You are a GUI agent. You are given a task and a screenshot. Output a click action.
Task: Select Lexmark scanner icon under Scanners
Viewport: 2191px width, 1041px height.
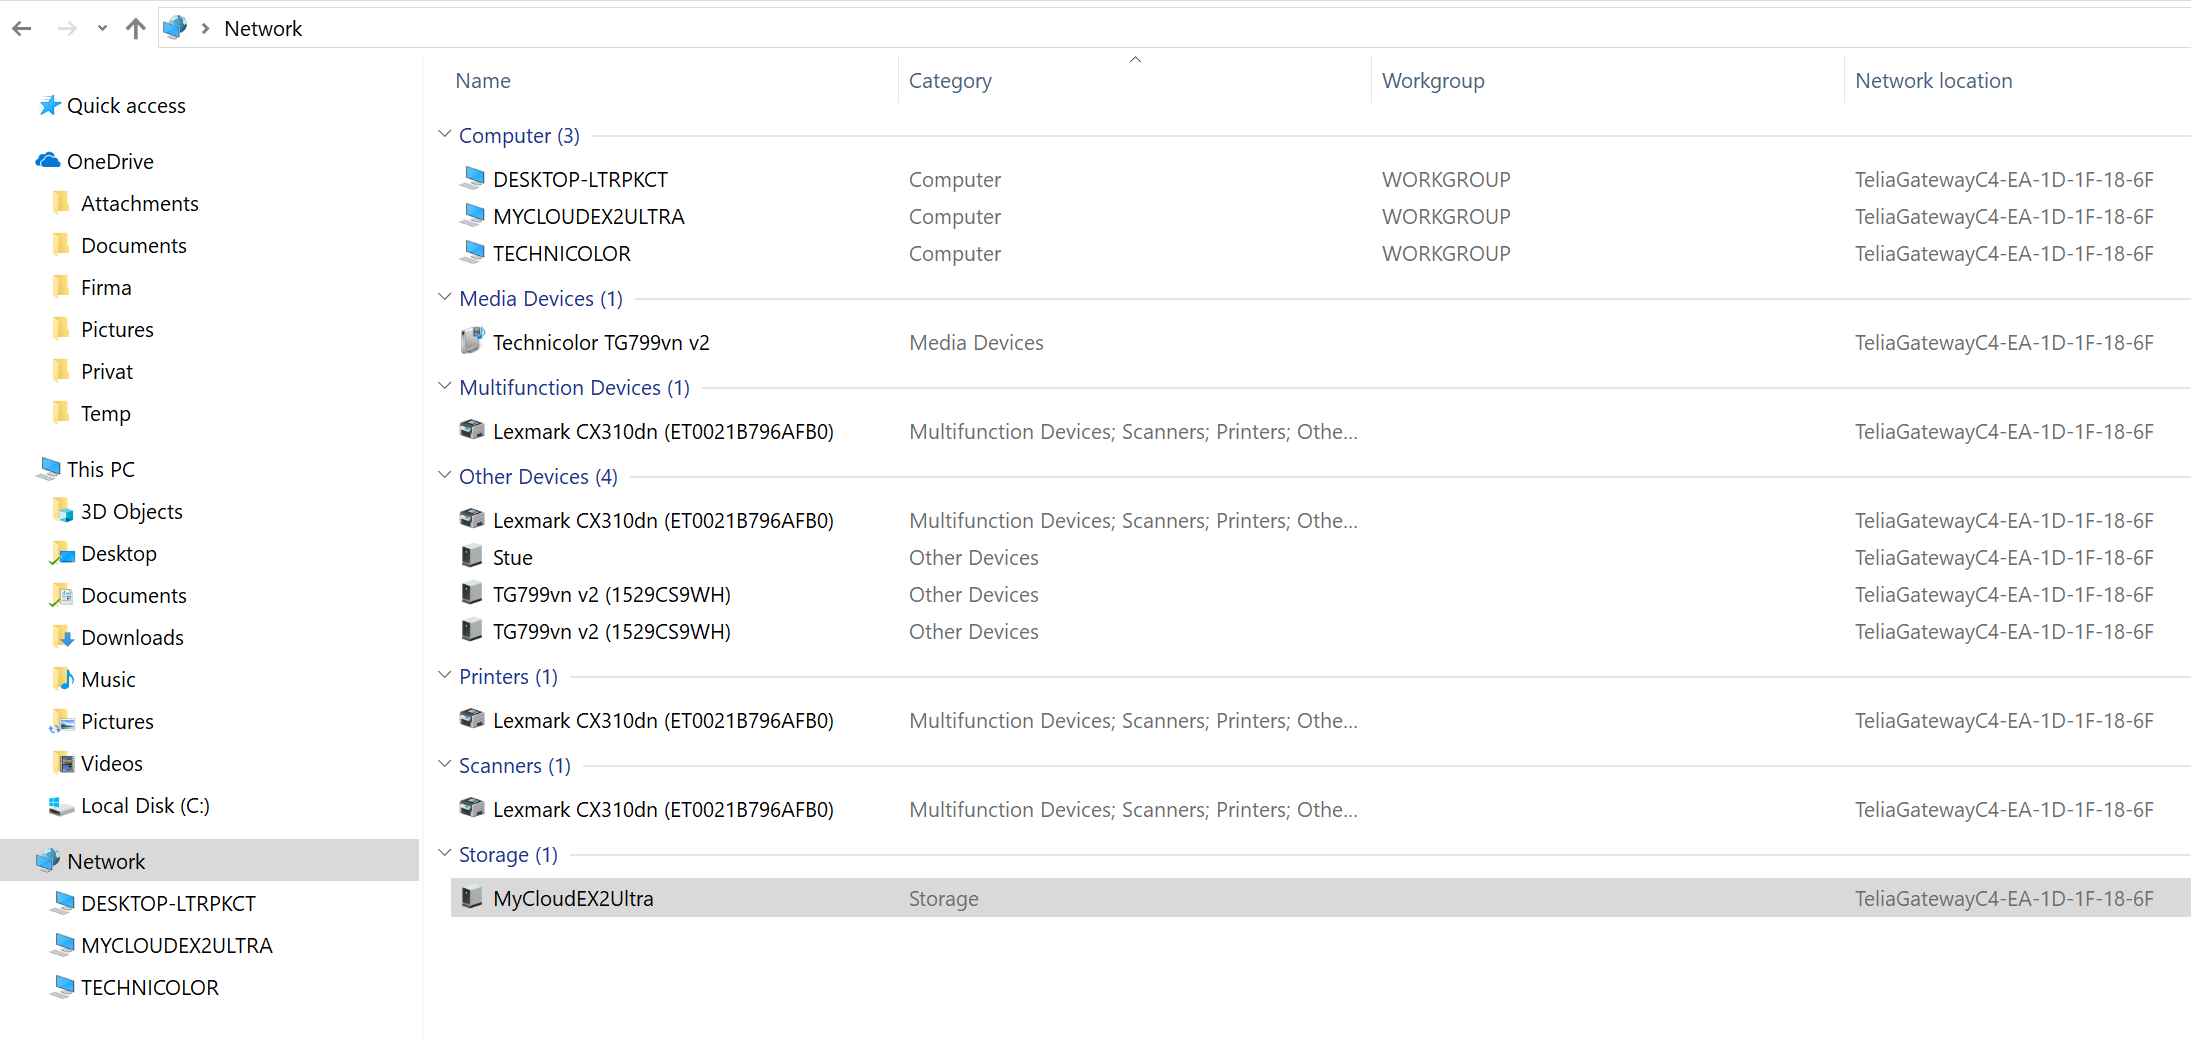point(472,808)
